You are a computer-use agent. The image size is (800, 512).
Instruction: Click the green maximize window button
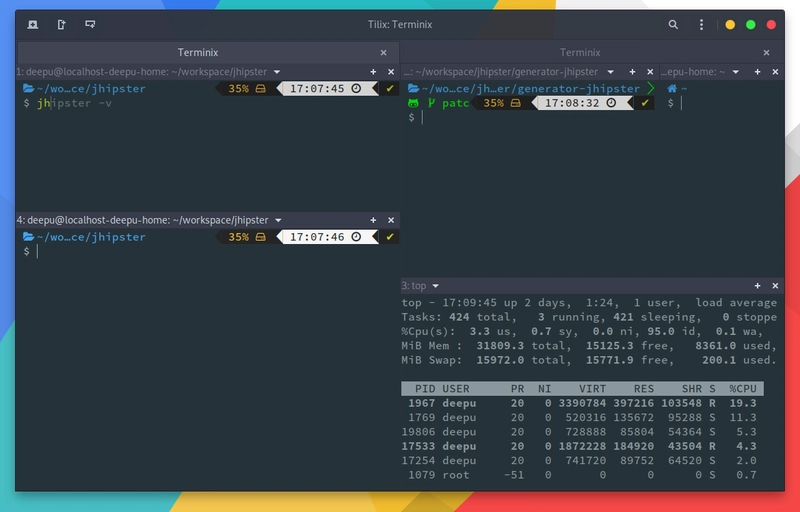(751, 24)
